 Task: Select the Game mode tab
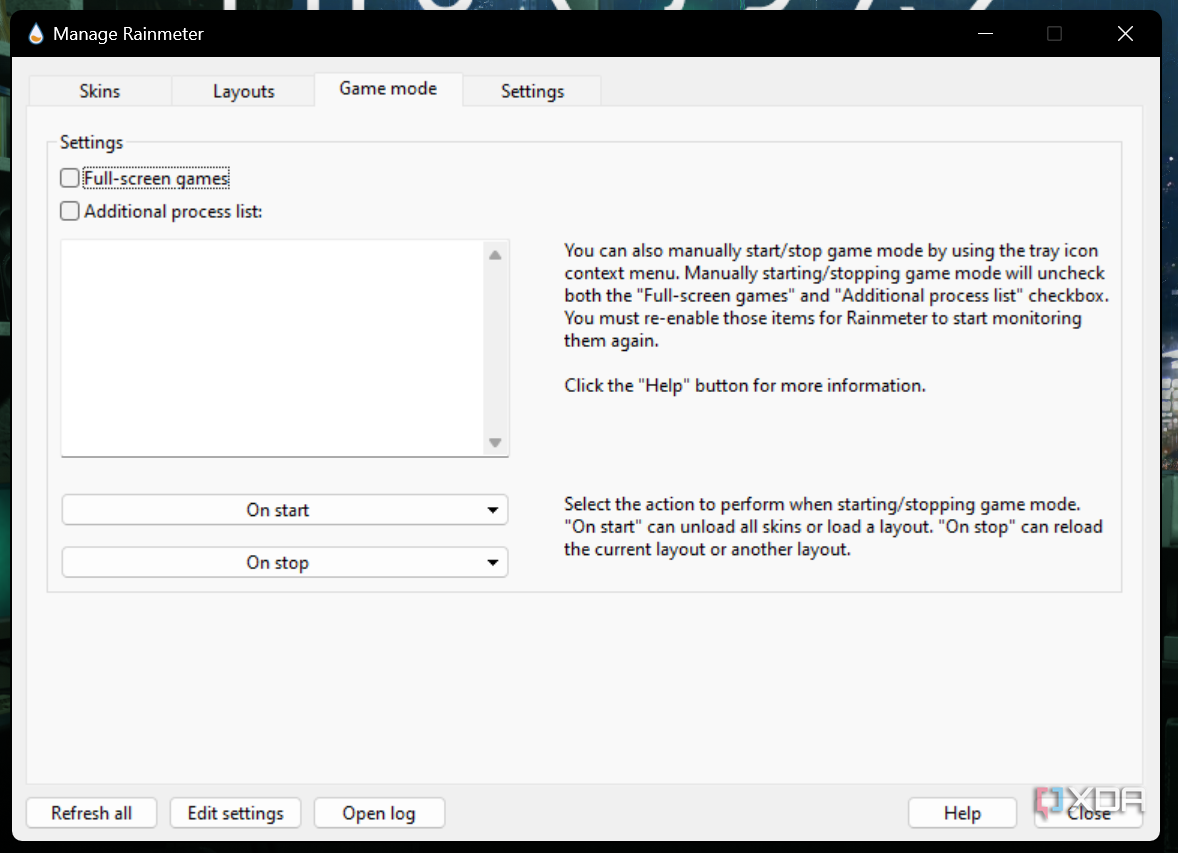coord(388,89)
